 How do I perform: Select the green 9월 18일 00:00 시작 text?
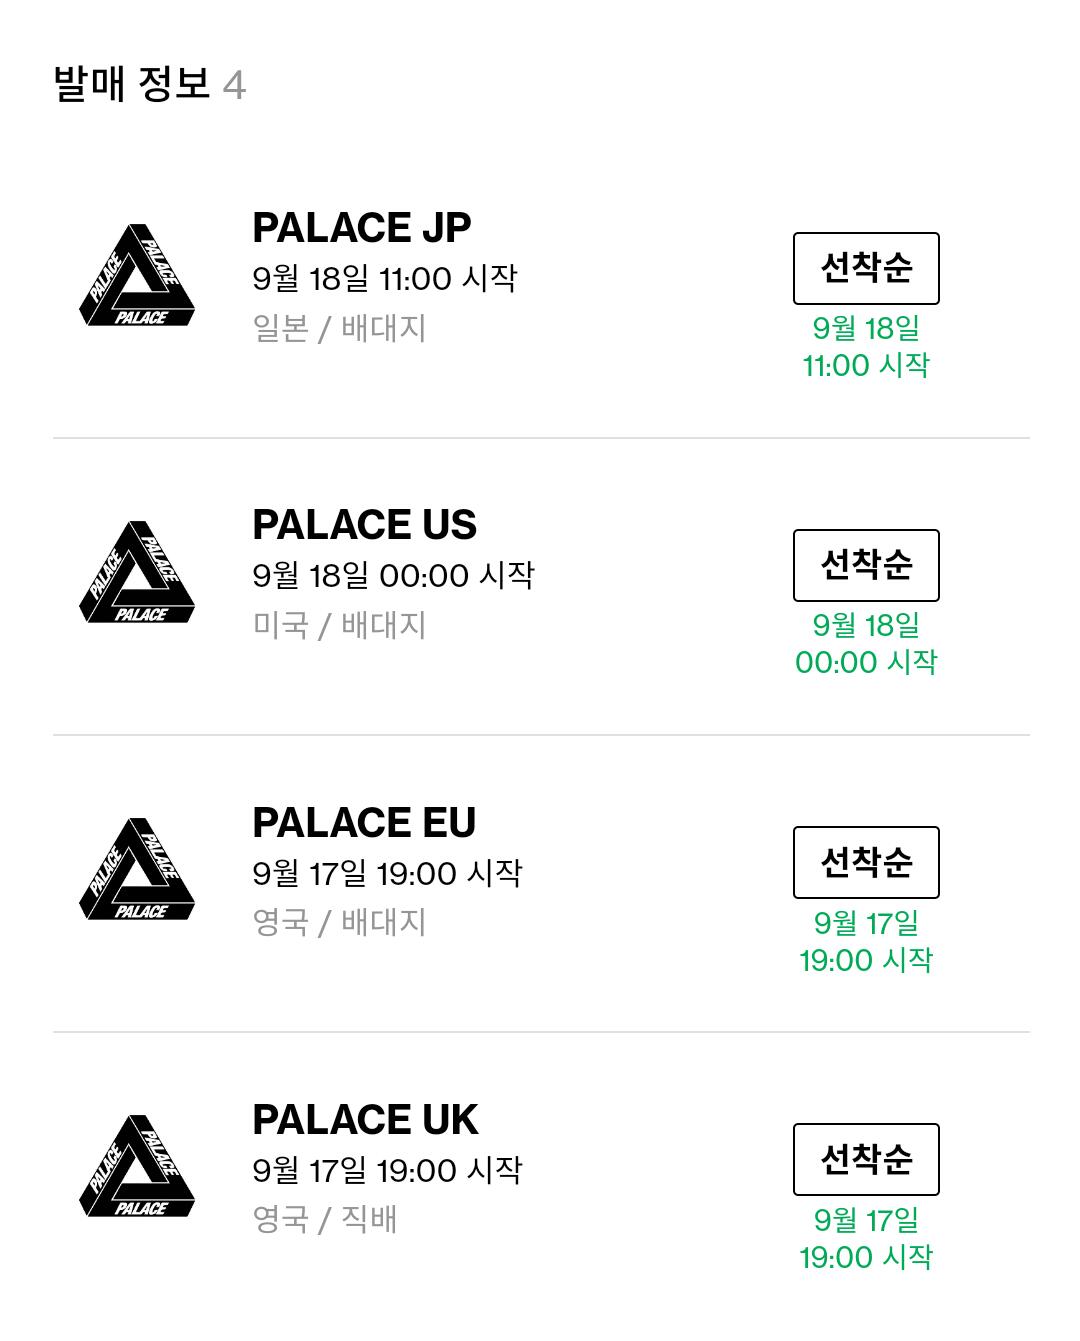coord(866,643)
